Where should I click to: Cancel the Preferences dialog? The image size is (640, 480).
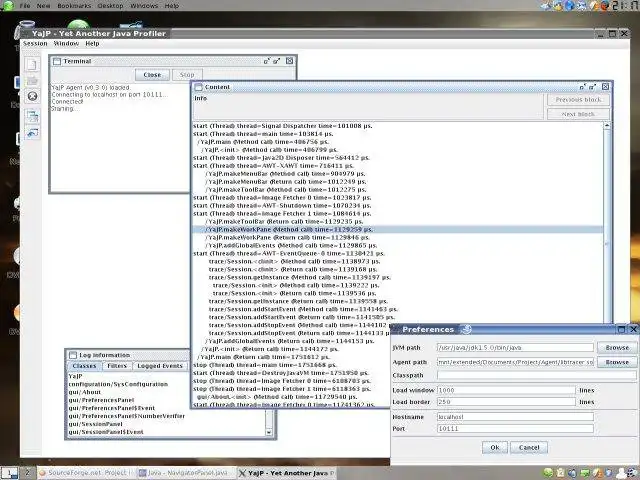click(x=529, y=448)
